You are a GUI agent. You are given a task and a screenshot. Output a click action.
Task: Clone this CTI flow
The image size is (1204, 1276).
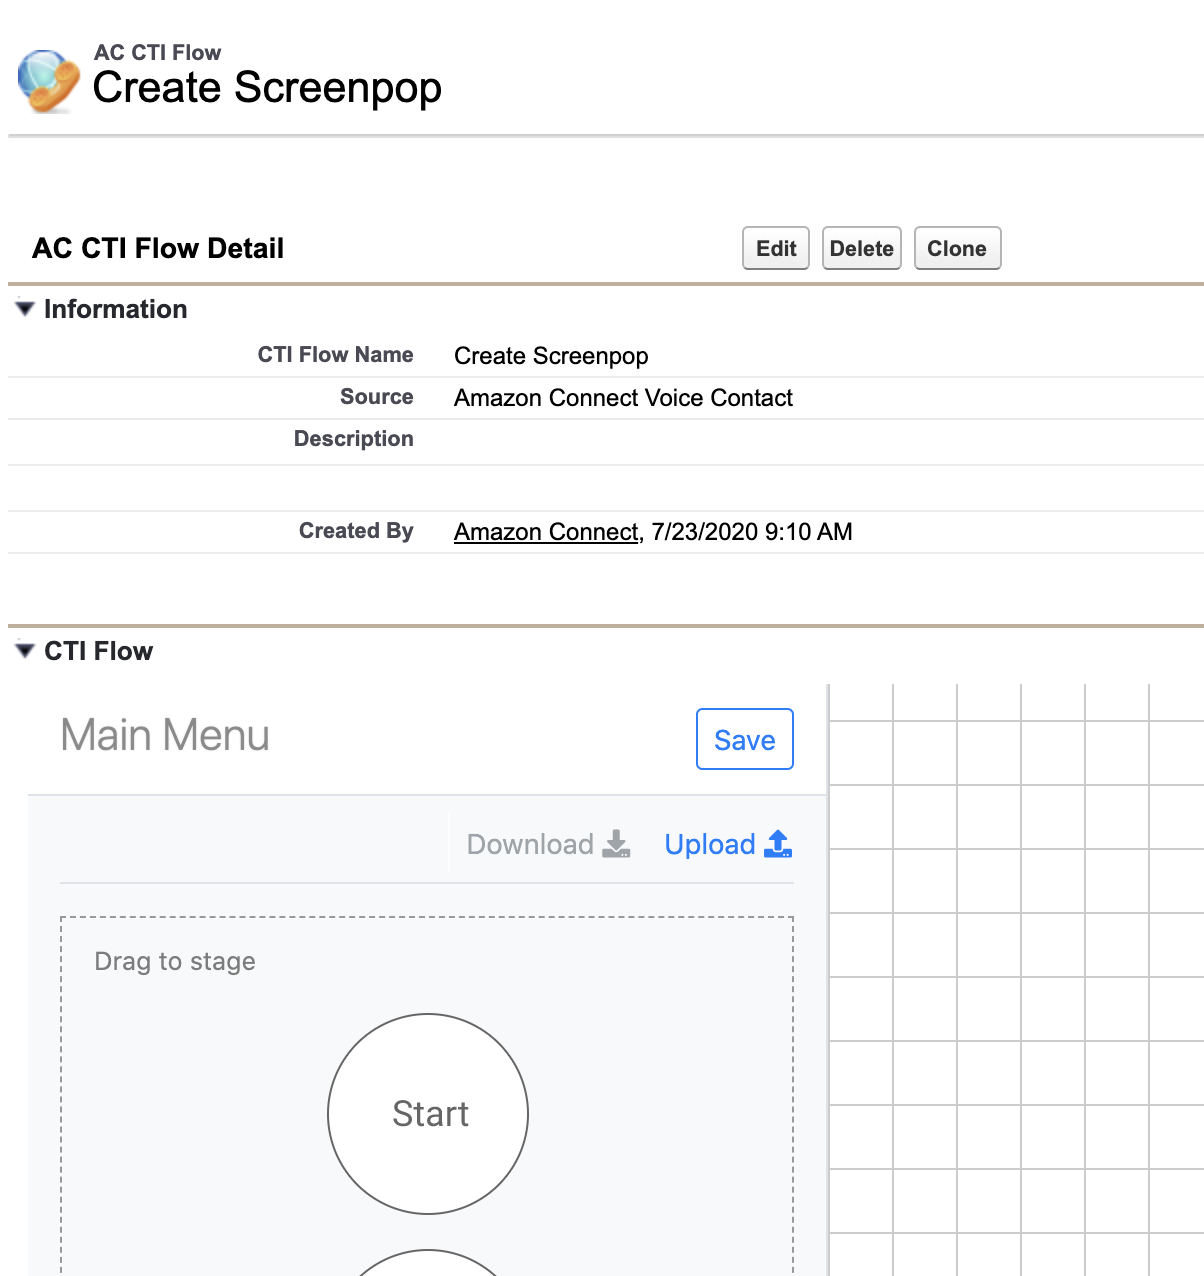pos(957,248)
